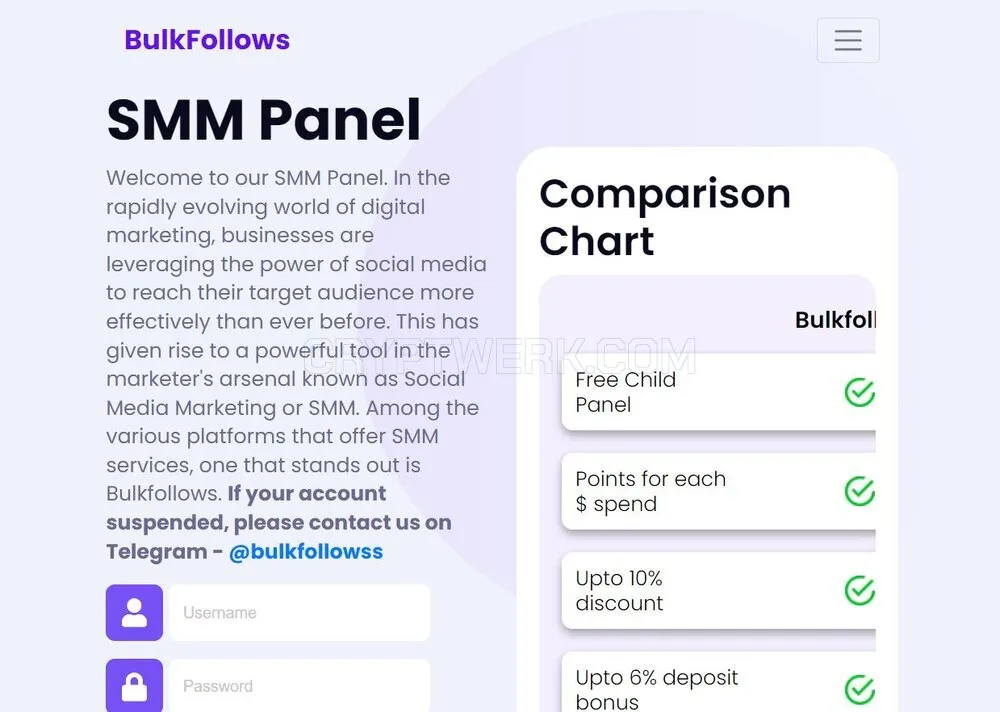Click the checkmark beside Upto 10% discount

pos(860,590)
